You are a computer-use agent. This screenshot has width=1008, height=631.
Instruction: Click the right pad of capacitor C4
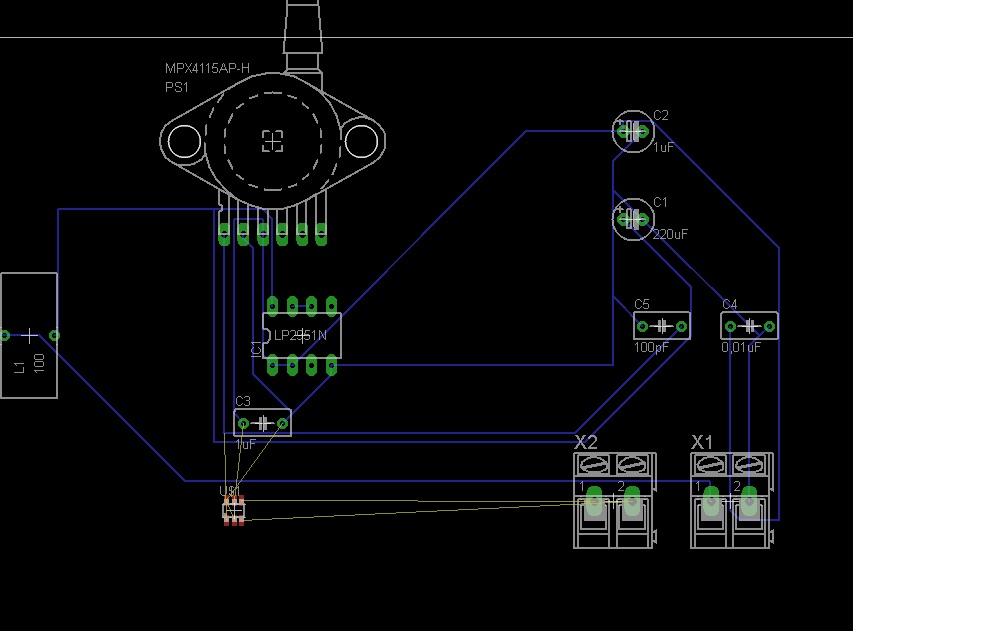(x=770, y=326)
